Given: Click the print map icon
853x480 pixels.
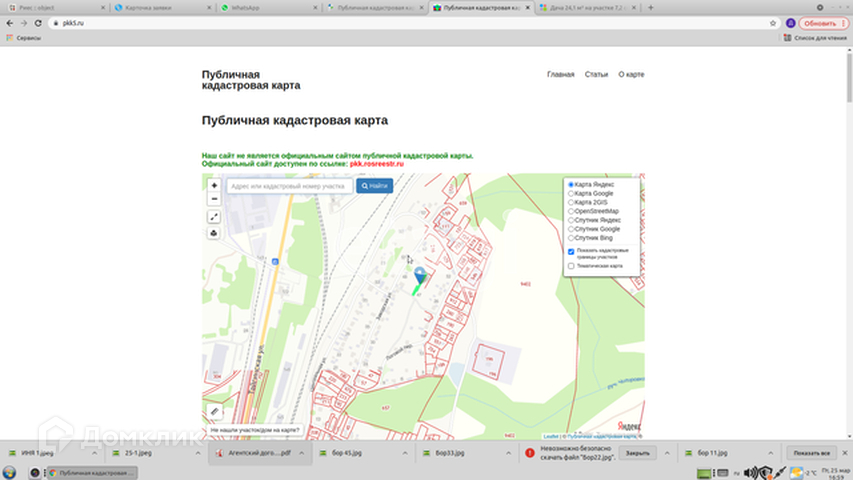Looking at the screenshot, I should [x=214, y=233].
